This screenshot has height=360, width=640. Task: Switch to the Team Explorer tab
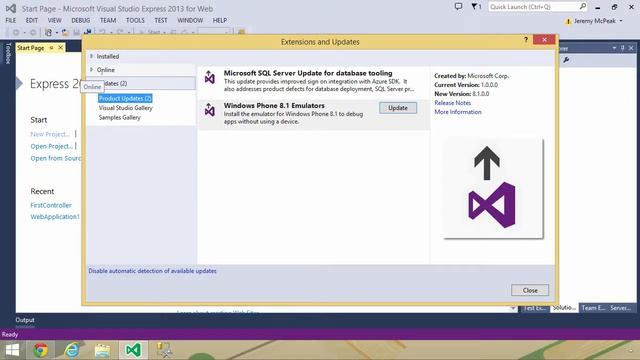click(593, 308)
